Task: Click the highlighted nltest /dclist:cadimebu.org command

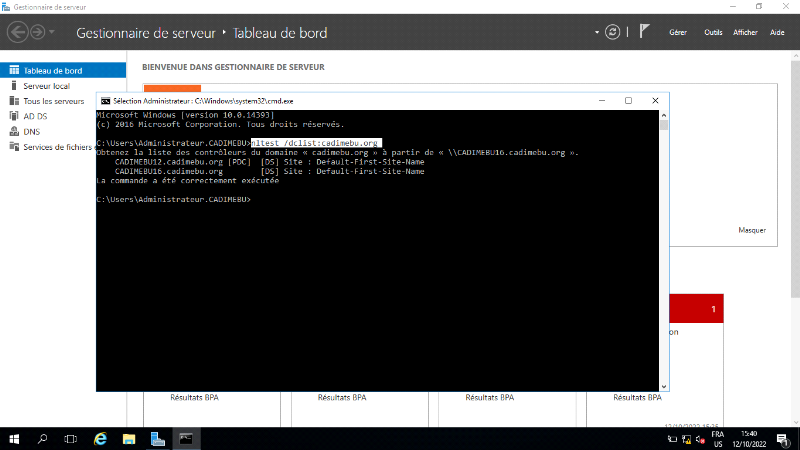Action: 316,143
